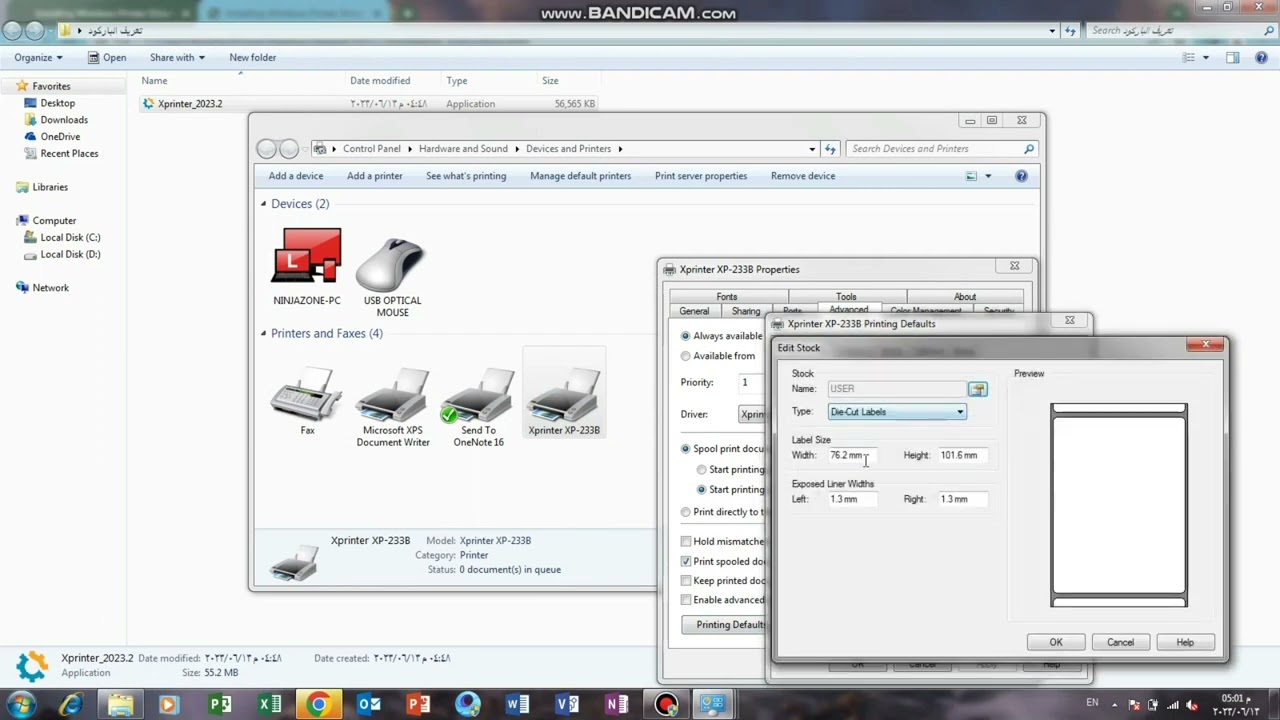
Task: Click Control Panel breadcrumb
Action: coord(372,149)
